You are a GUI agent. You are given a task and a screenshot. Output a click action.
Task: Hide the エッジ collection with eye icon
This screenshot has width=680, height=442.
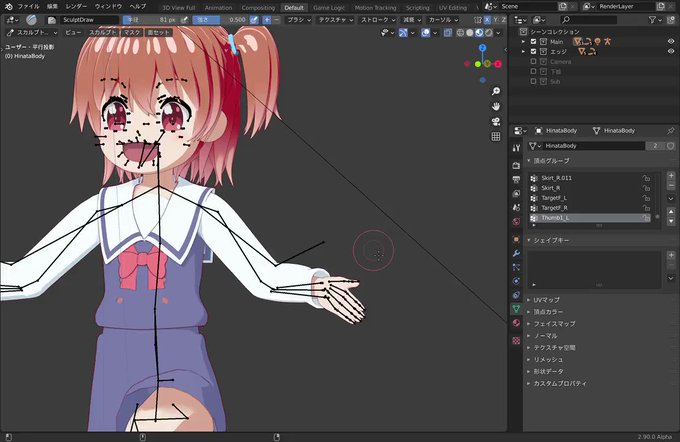pyautogui.click(x=671, y=52)
